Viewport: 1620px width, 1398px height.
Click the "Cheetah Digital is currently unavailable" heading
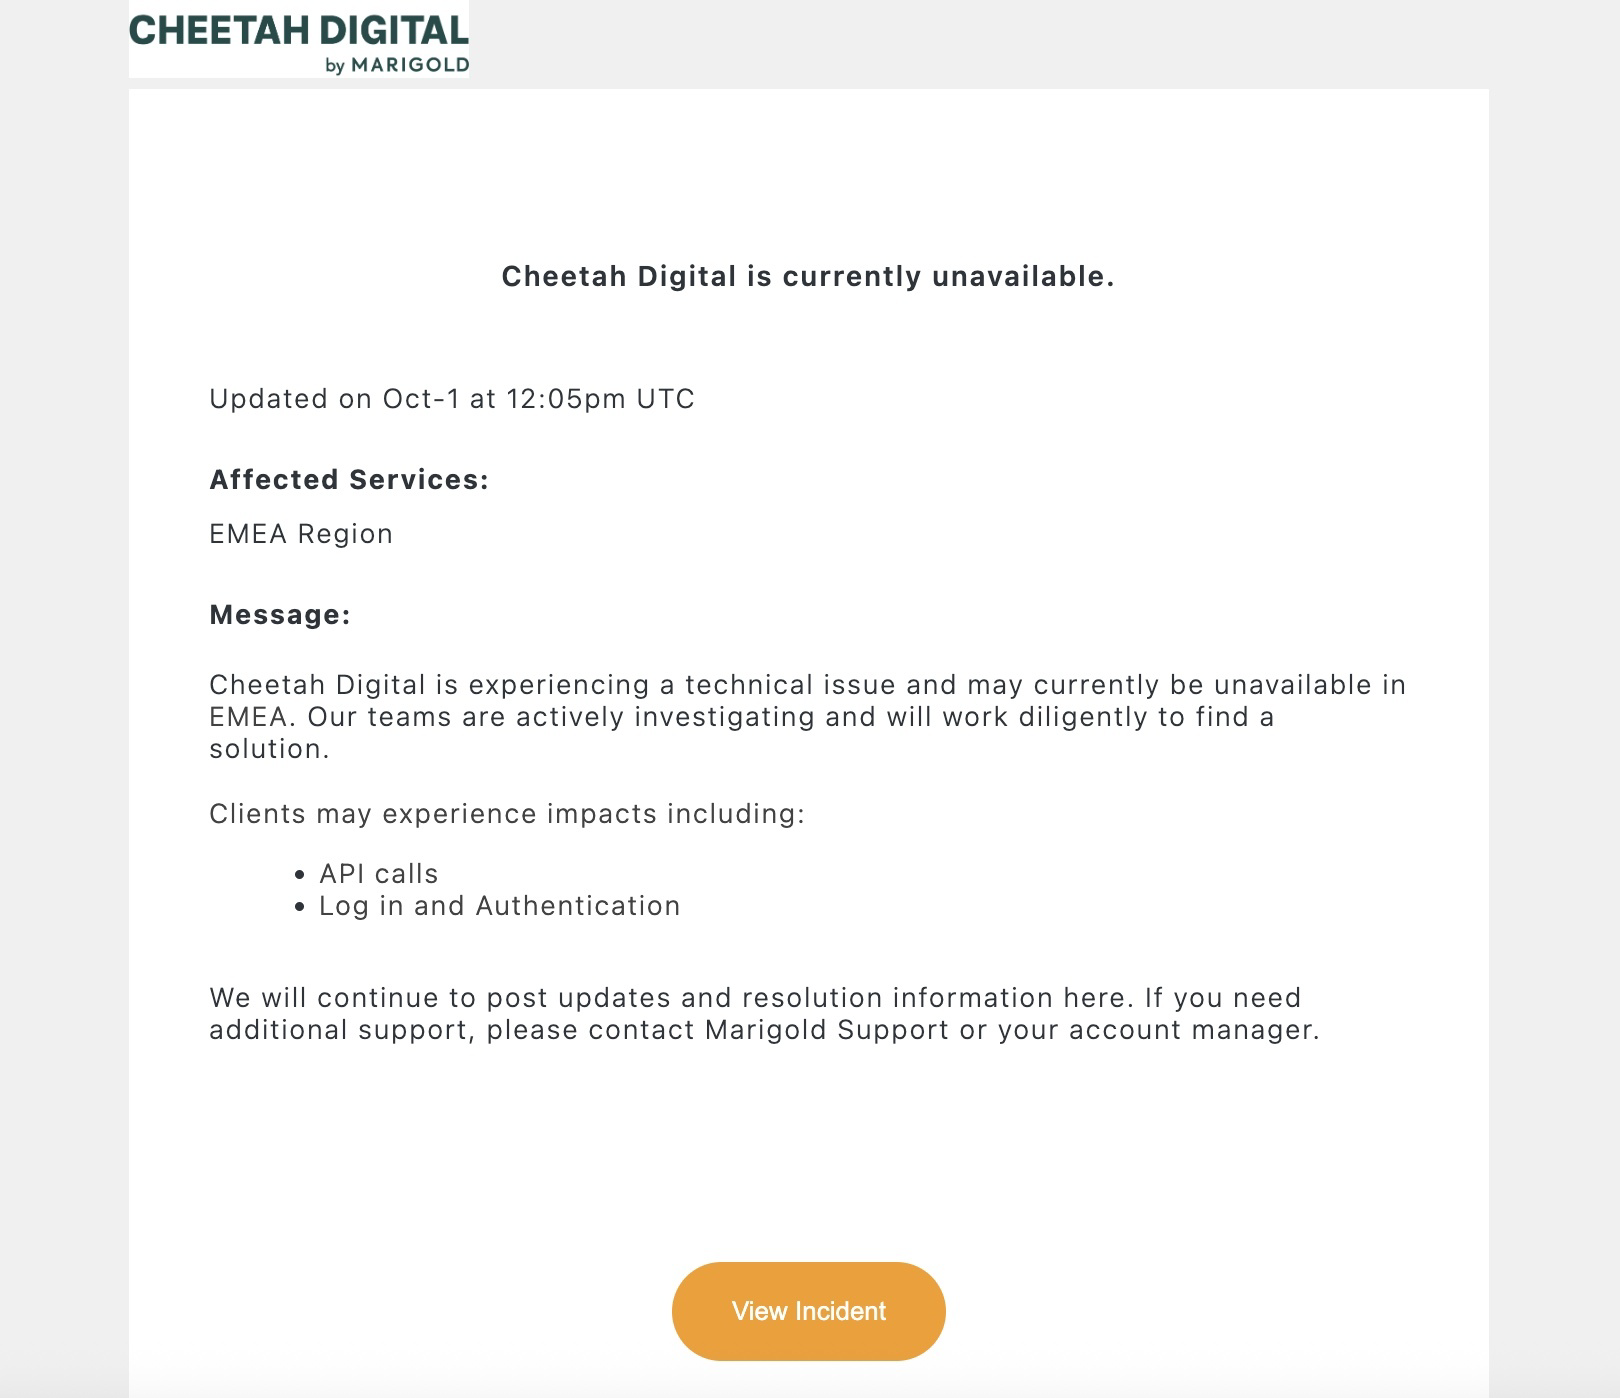(807, 276)
